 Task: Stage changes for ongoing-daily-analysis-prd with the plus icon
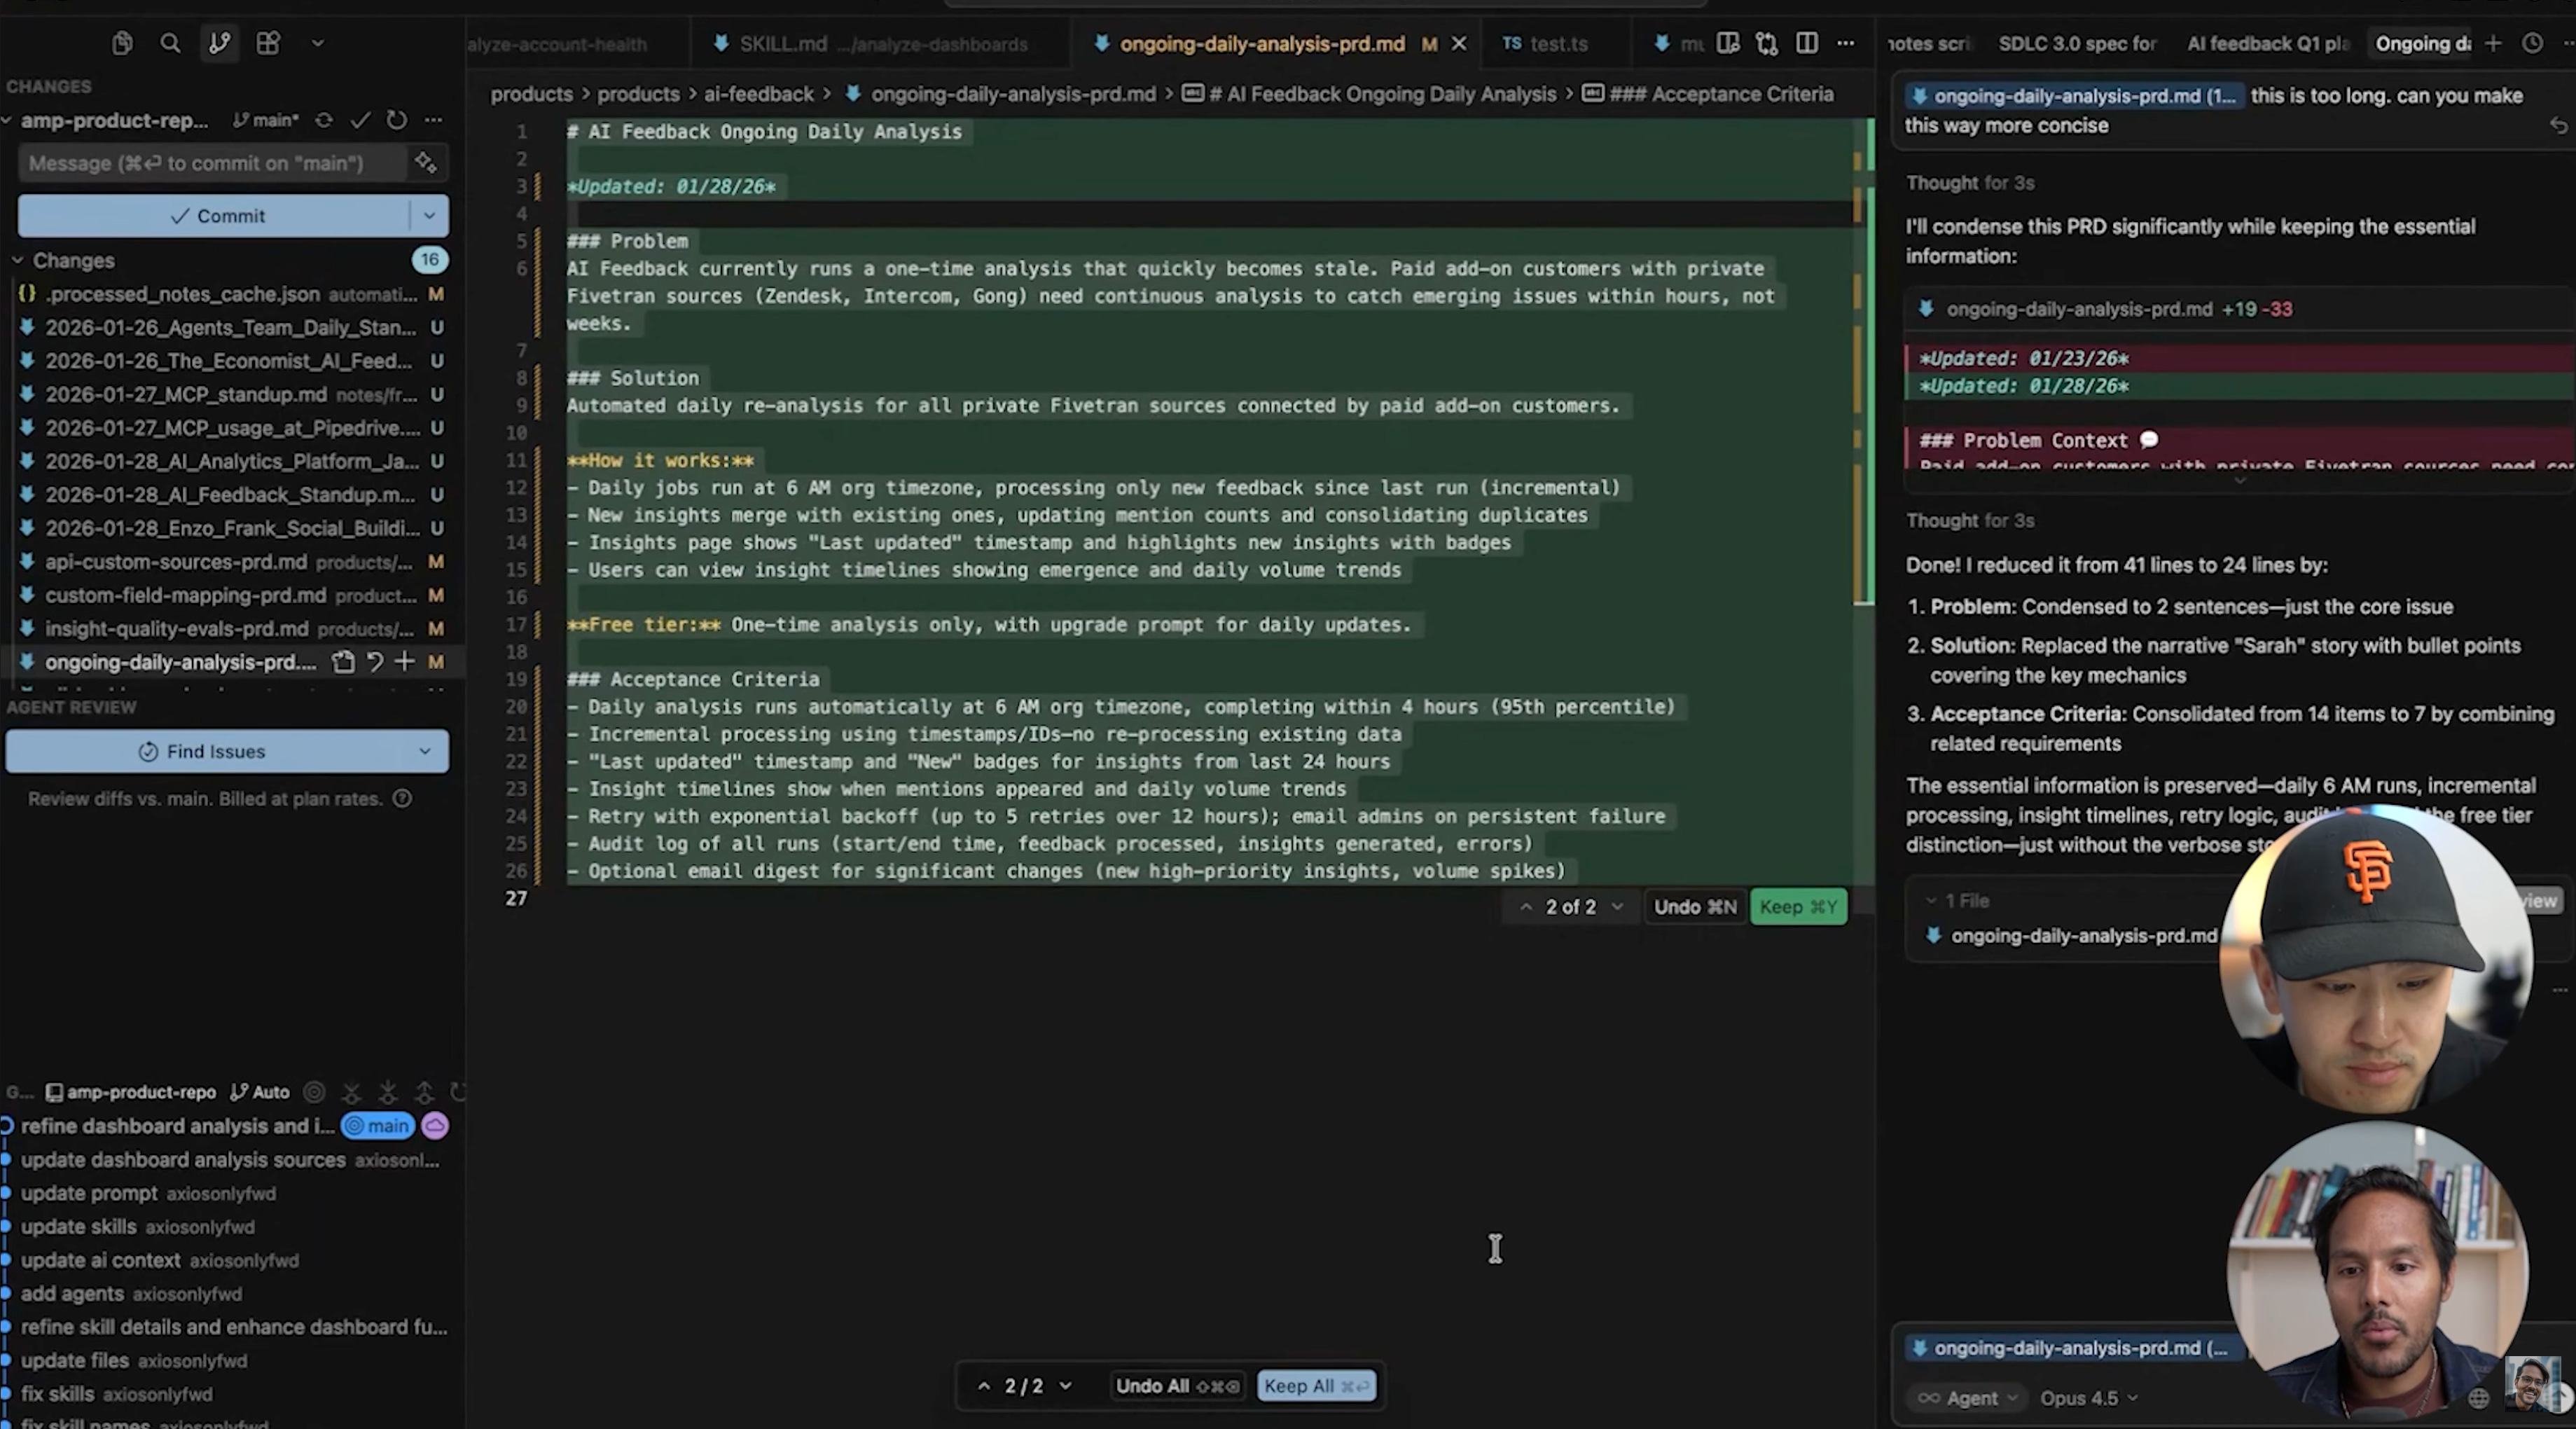tap(405, 661)
